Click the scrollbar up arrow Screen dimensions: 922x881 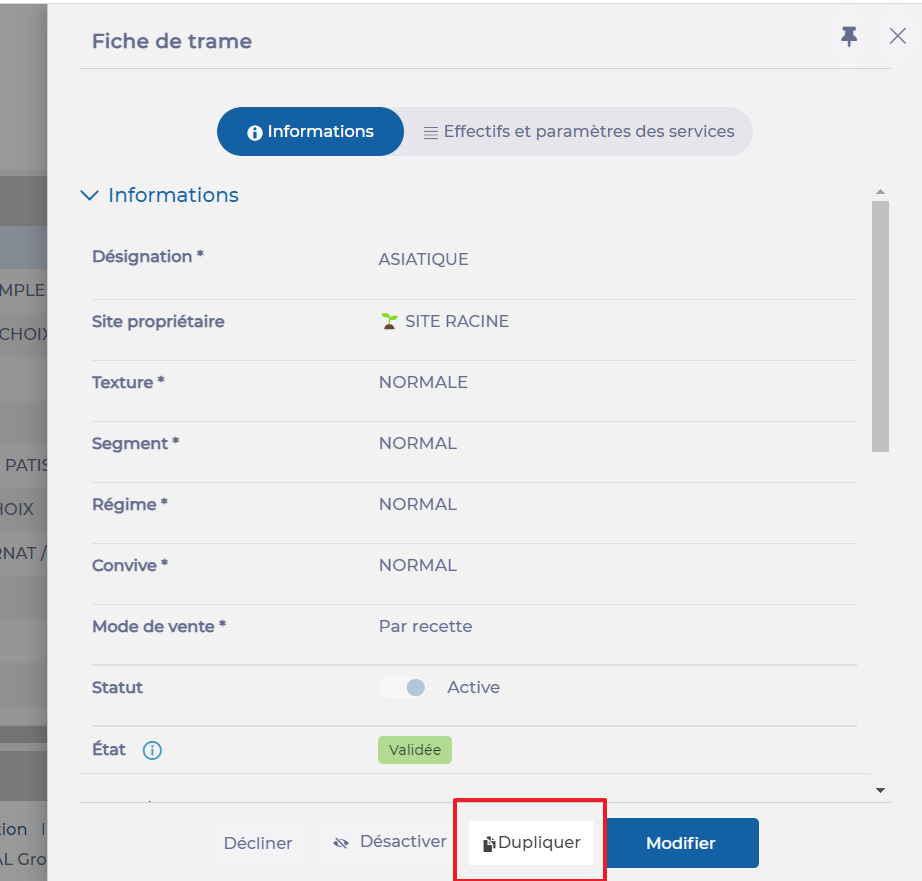880,192
